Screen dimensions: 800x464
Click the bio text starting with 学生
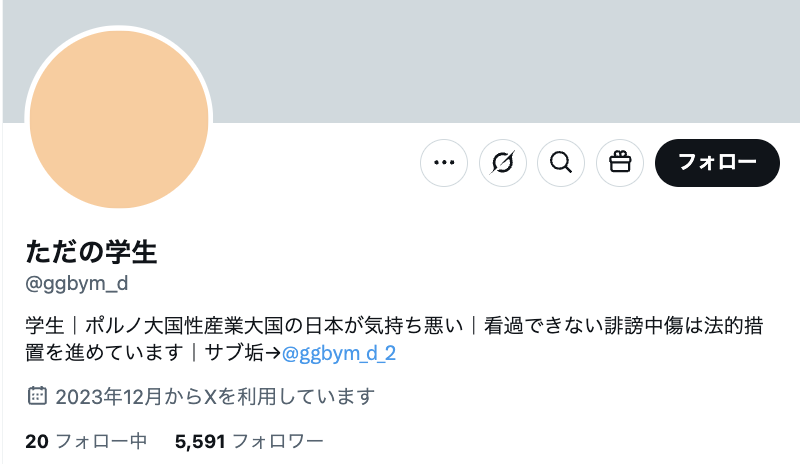coord(394,339)
